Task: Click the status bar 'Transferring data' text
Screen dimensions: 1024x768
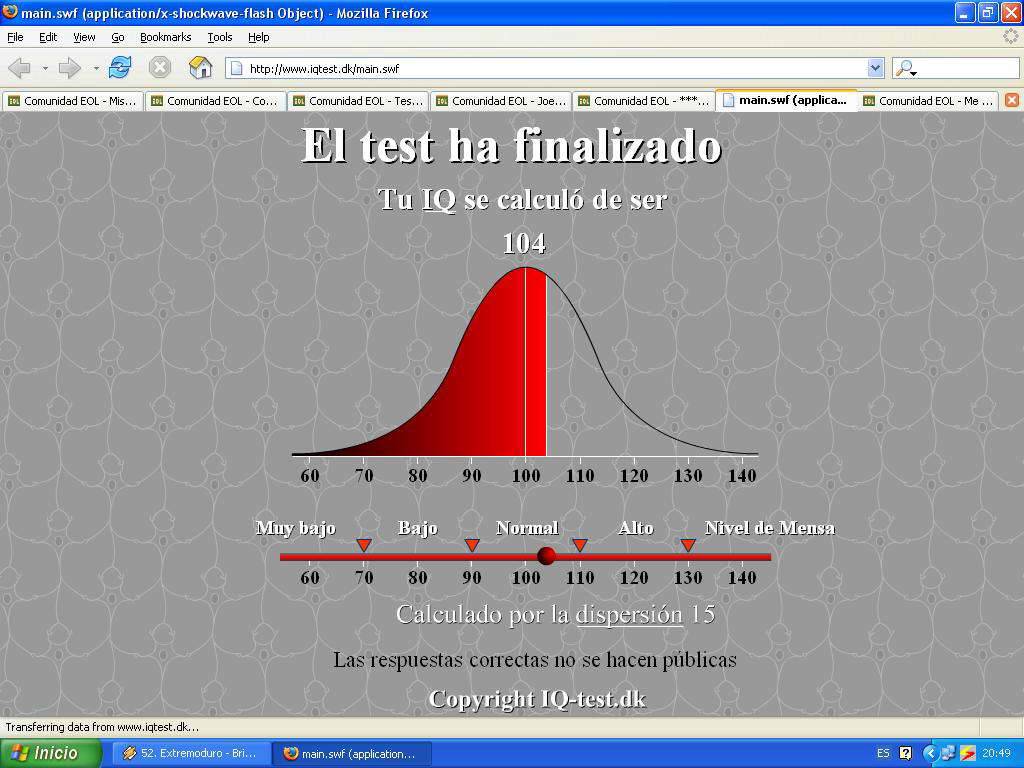Action: click(x=102, y=727)
